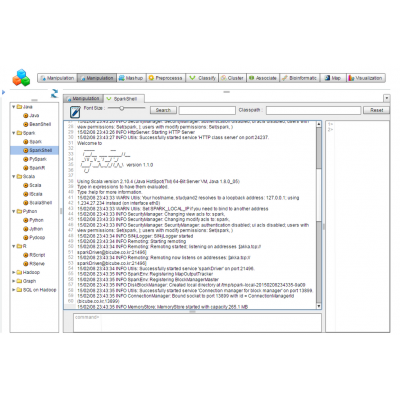Viewport: 400px width, 400px height.
Task: Focus the Classpath input field
Action: point(313,110)
